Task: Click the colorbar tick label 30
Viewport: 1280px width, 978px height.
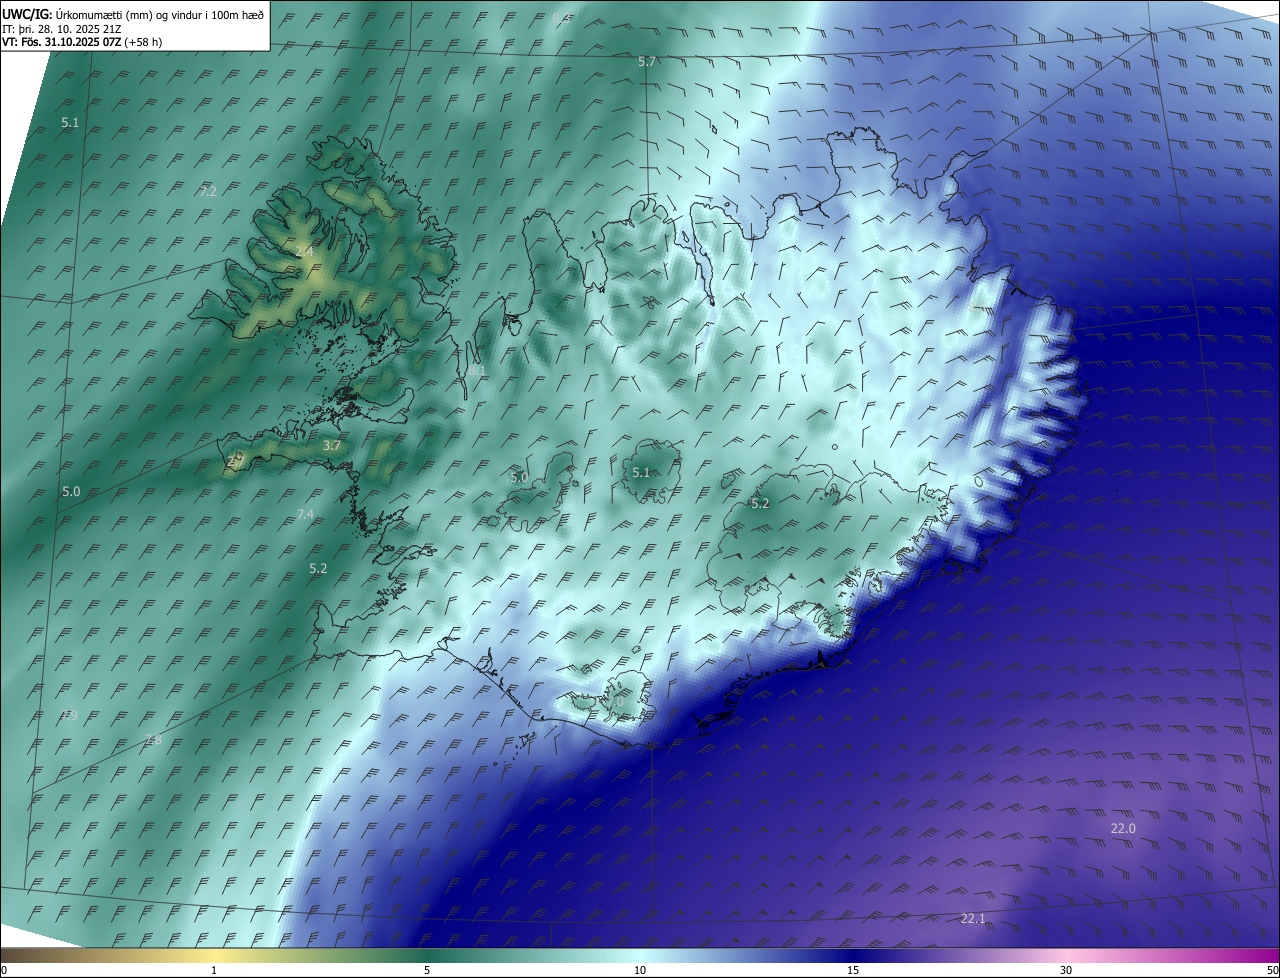Action: point(1066,970)
